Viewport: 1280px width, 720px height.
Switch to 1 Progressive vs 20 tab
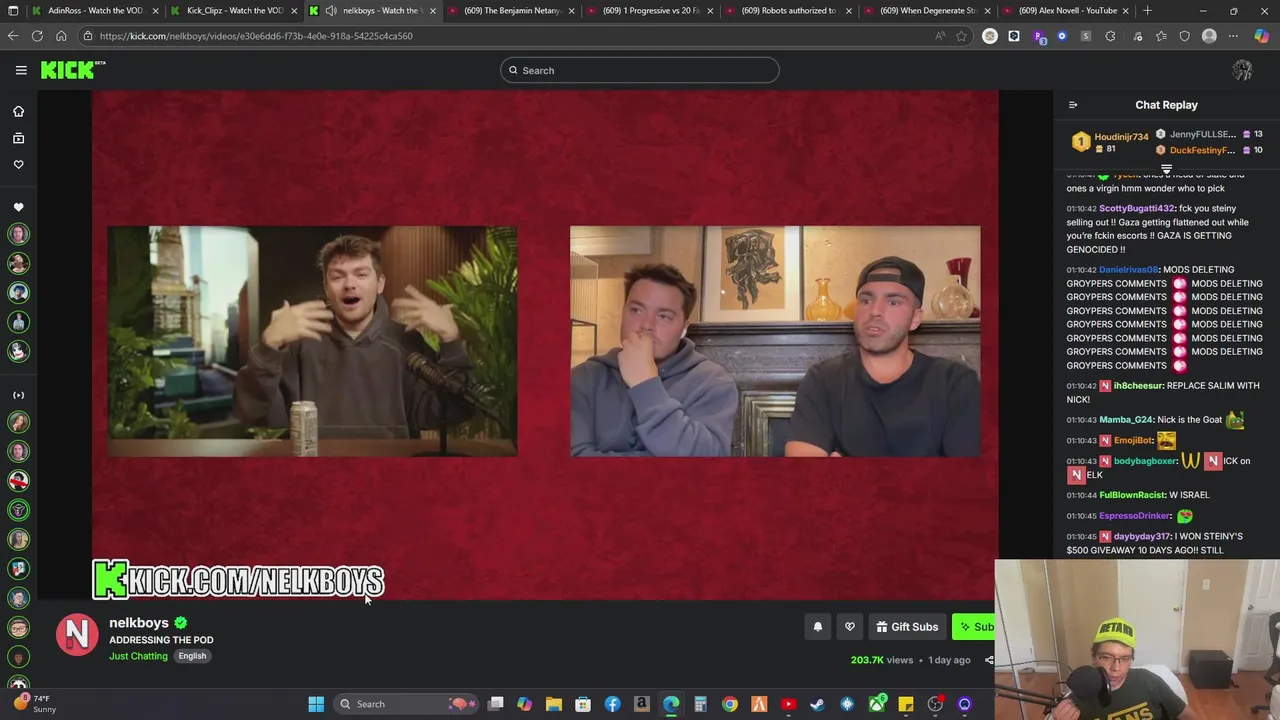click(x=649, y=11)
